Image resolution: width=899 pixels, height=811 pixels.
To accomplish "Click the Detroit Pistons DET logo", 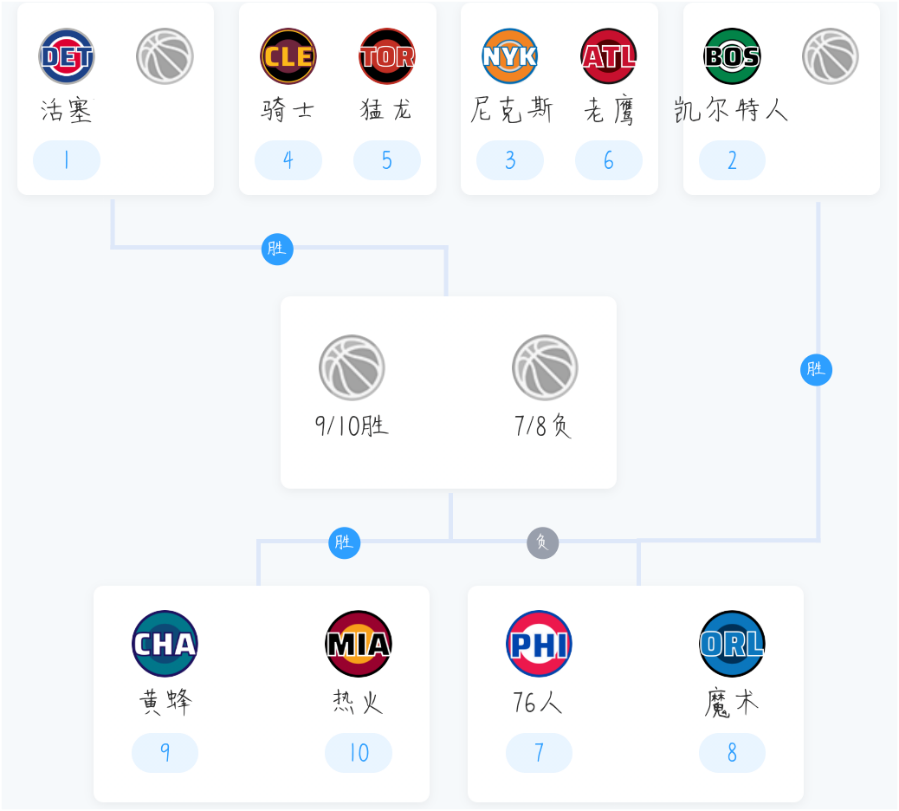I will [67, 56].
